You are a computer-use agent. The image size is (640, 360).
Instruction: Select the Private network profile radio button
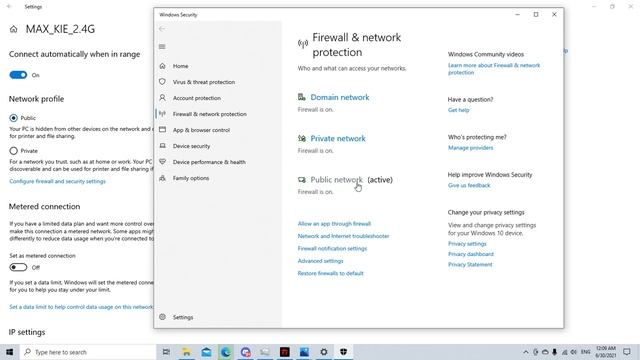(x=13, y=151)
